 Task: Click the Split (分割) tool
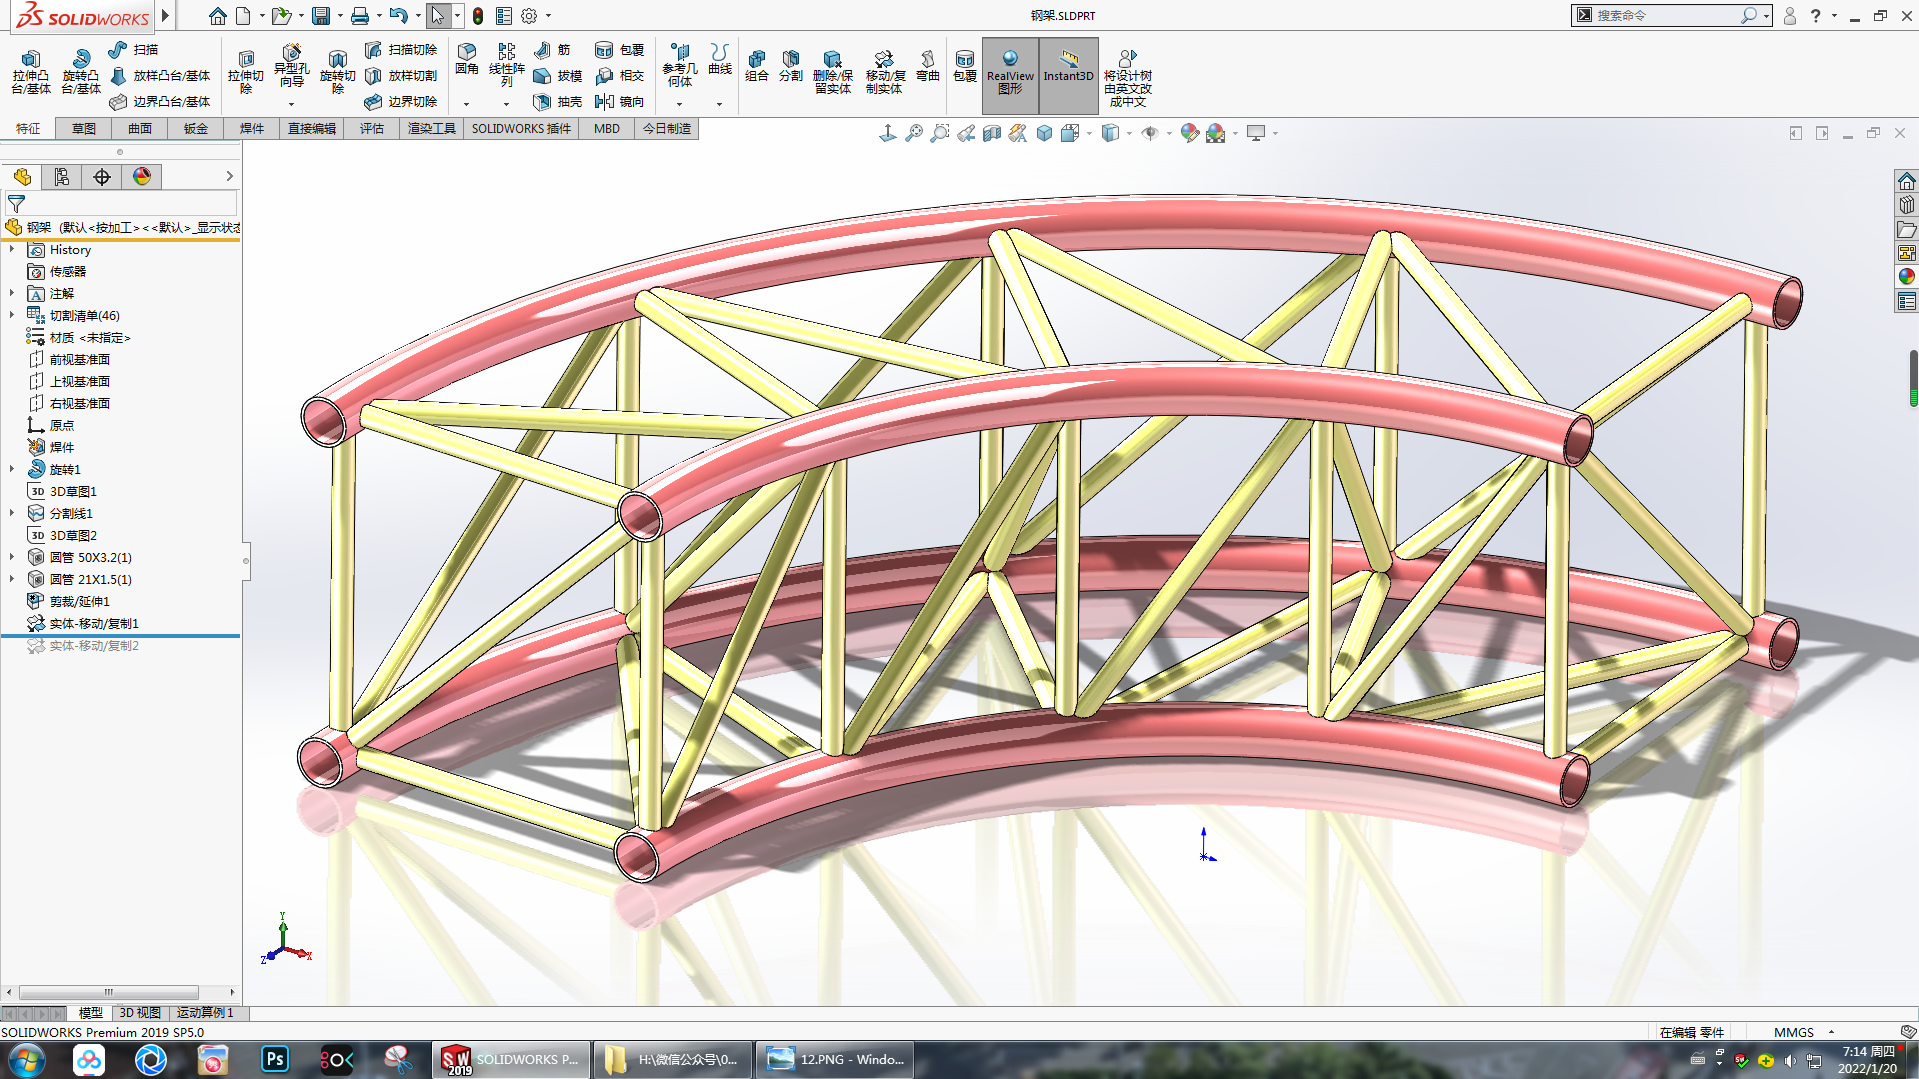tap(791, 66)
